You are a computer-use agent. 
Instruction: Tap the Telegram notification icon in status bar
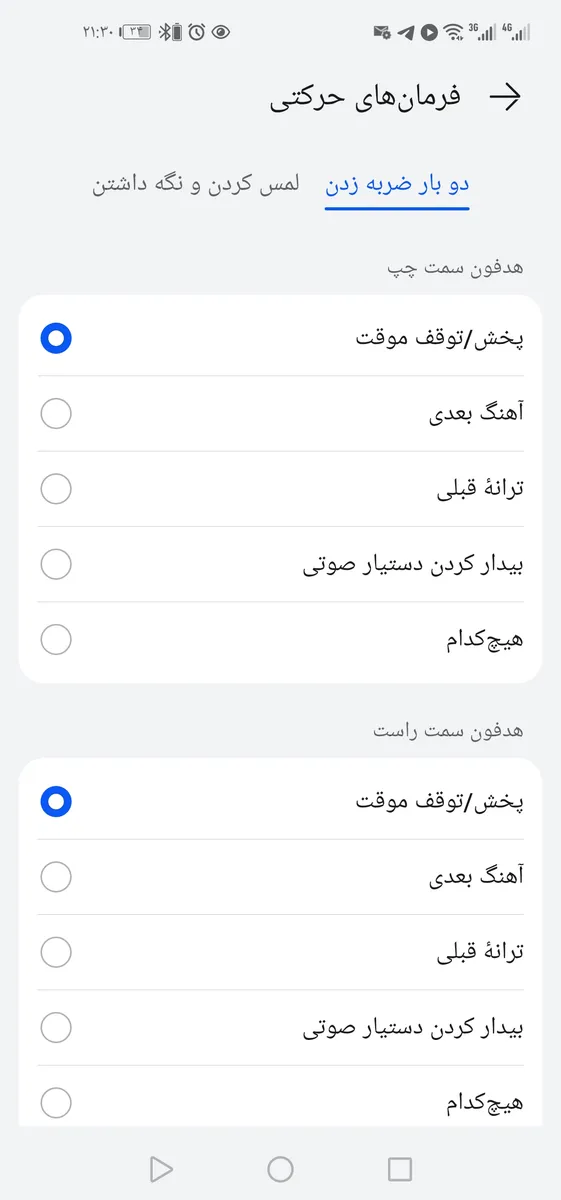(x=405, y=32)
